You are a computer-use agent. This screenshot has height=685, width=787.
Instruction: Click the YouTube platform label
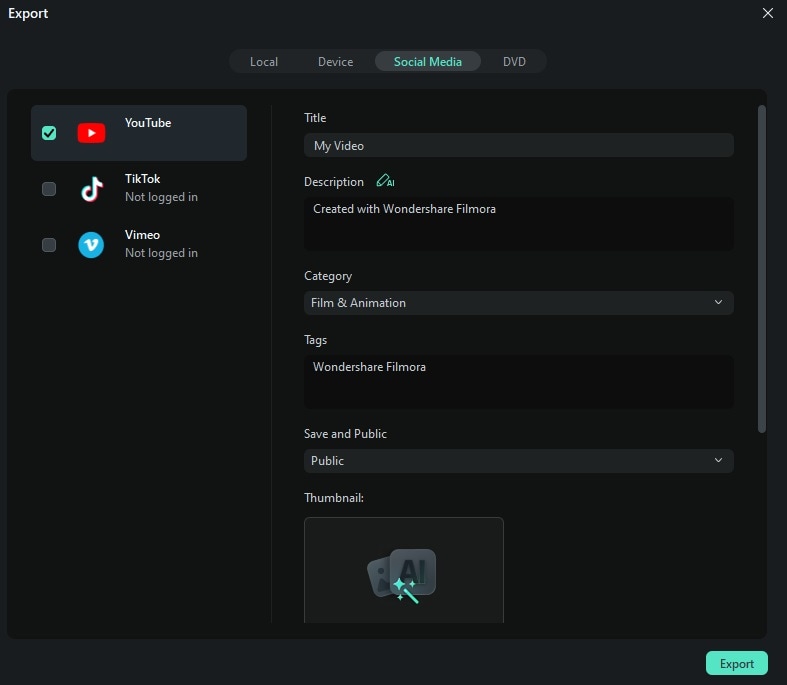pos(148,123)
